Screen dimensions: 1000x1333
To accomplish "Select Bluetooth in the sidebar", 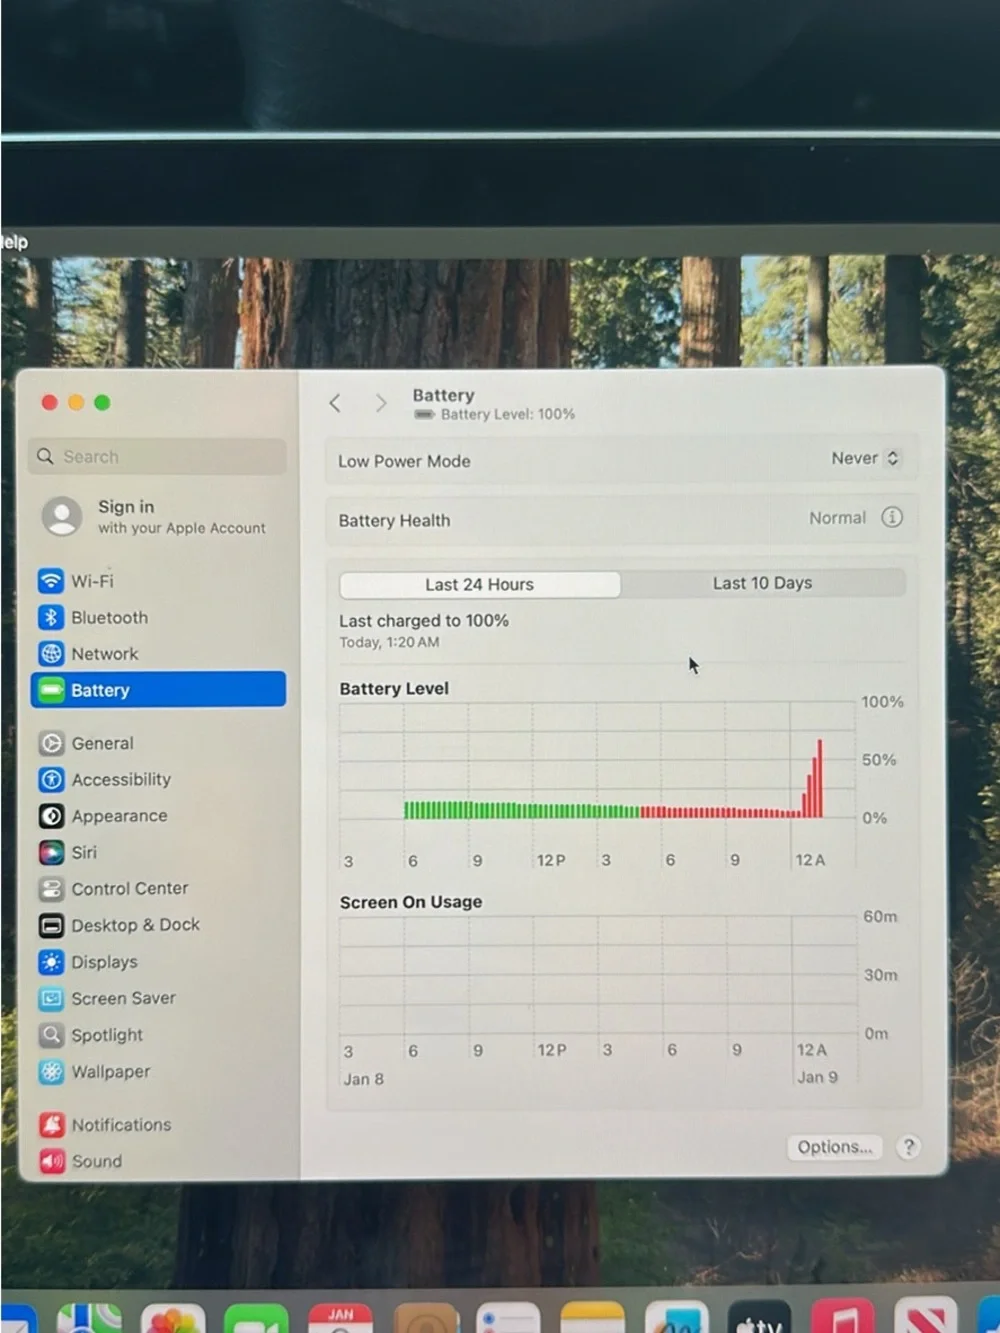I will tap(108, 618).
